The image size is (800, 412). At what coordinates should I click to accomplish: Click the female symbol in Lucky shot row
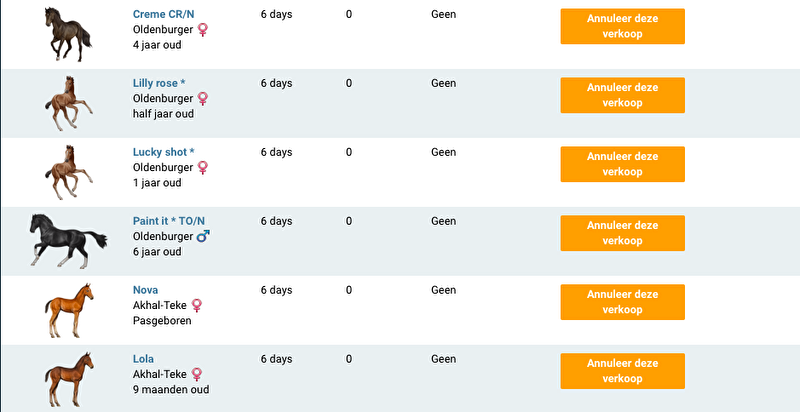point(203,168)
